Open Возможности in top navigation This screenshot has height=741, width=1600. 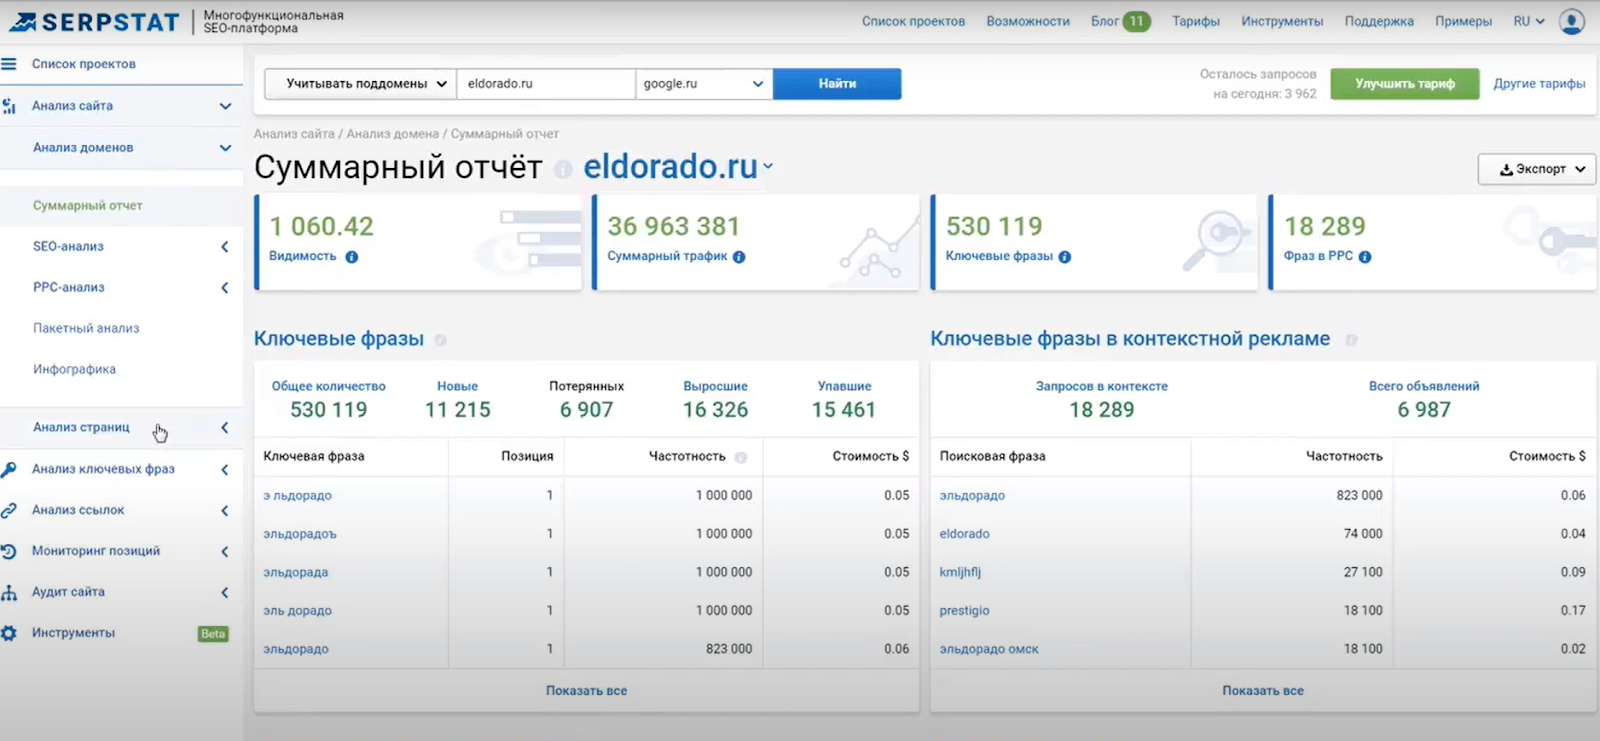[x=1028, y=21]
